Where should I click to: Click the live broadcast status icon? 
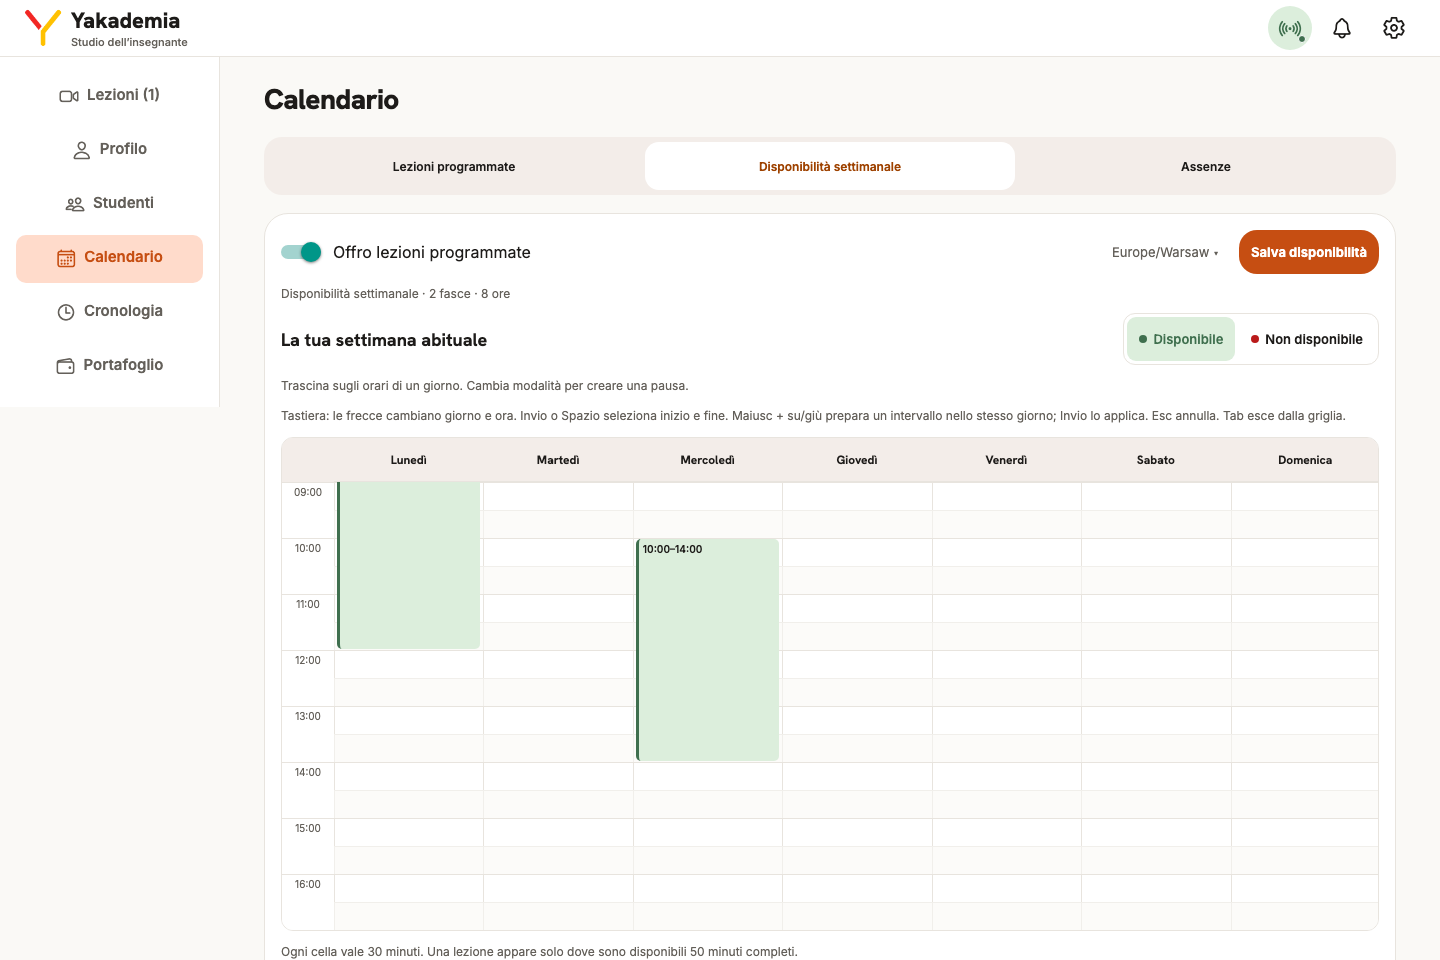(x=1290, y=28)
